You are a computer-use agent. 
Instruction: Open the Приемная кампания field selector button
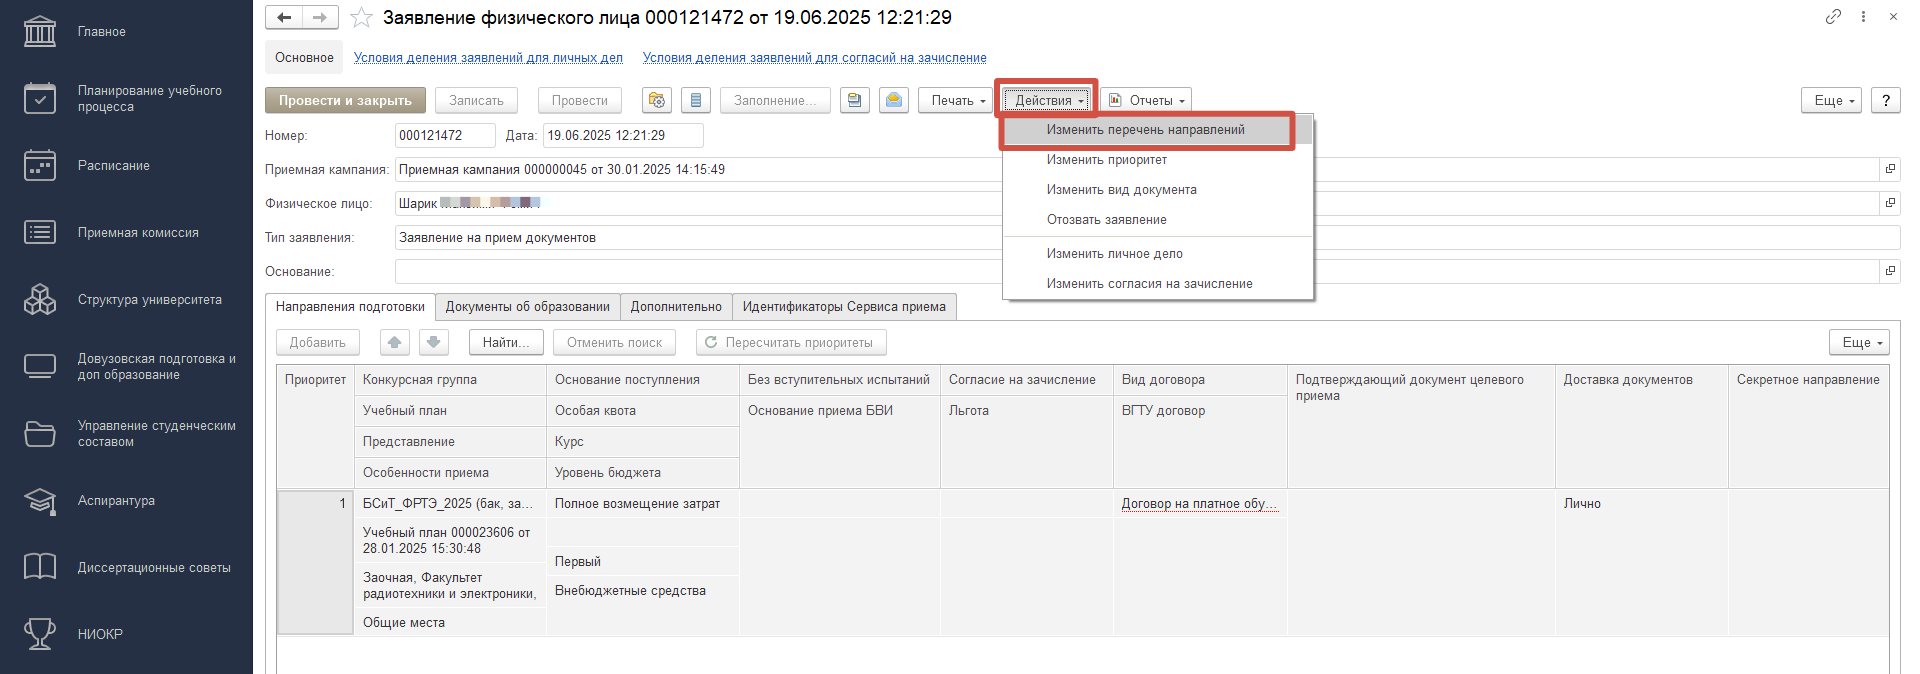[1890, 169]
